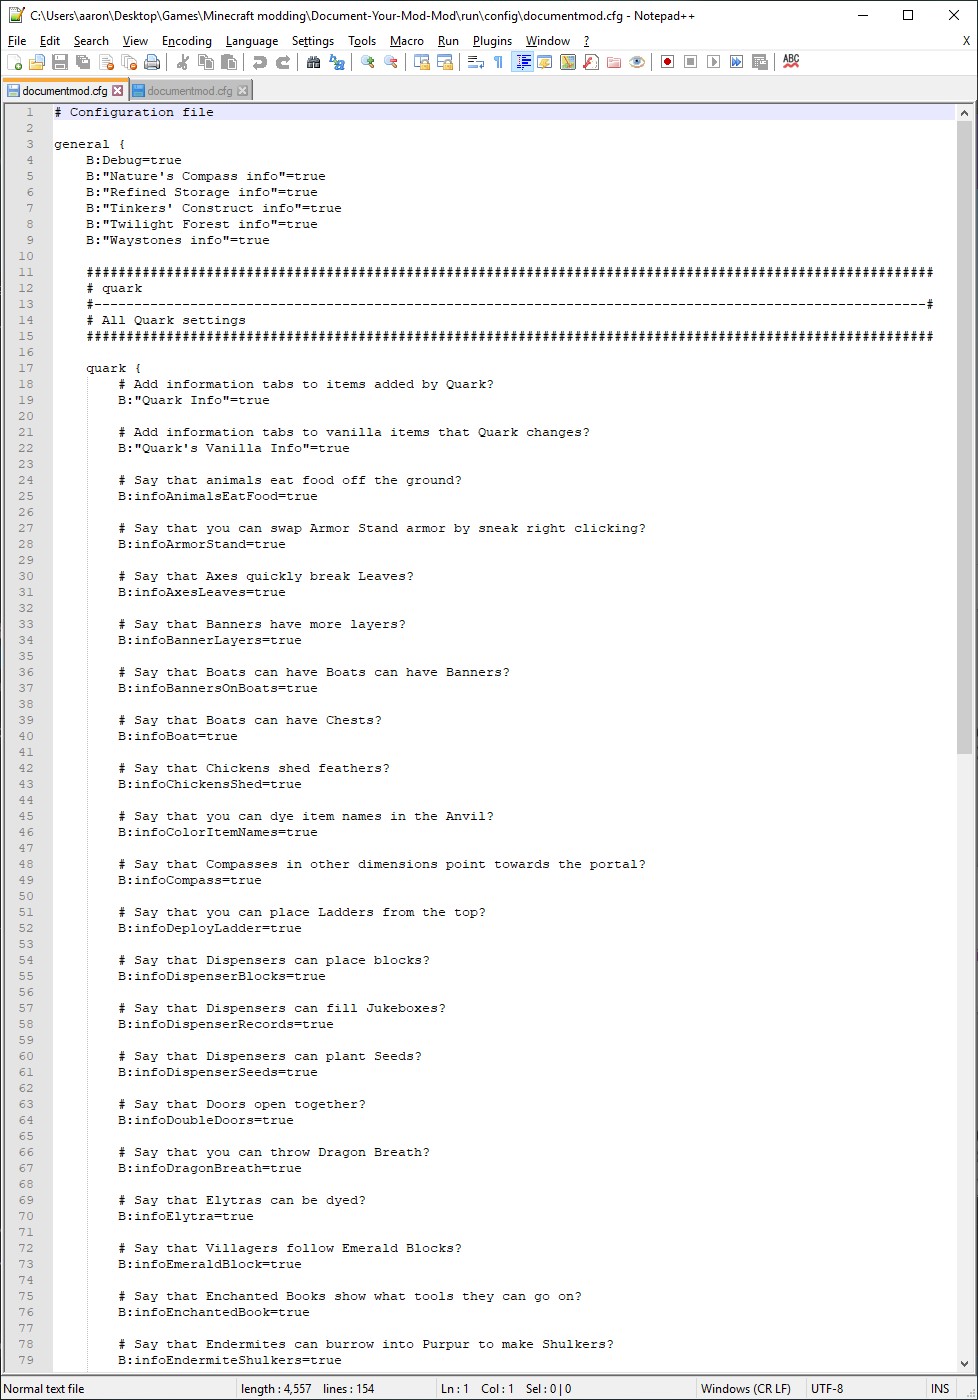
Task: Toggle Word Wrap toolbar button
Action: (476, 62)
